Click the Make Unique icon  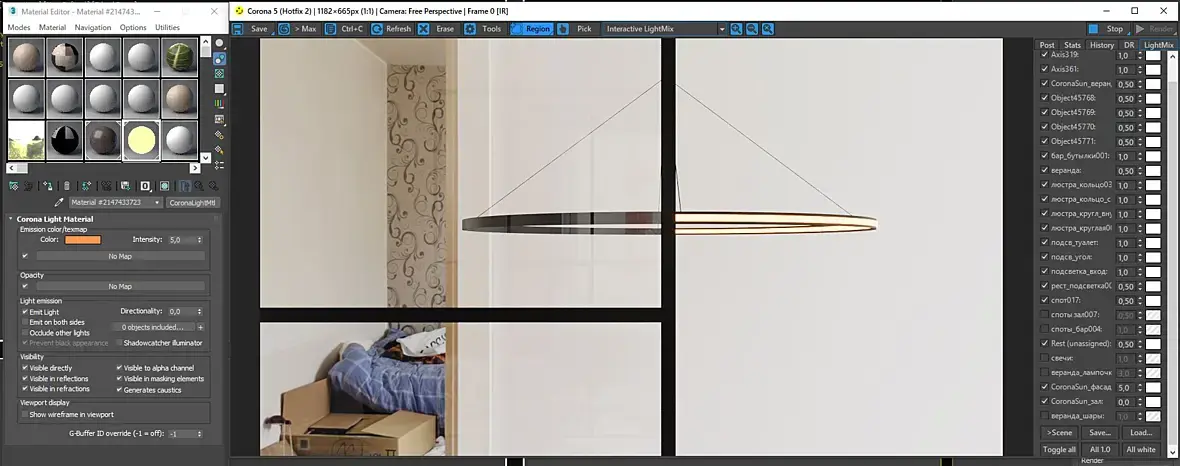click(106, 186)
